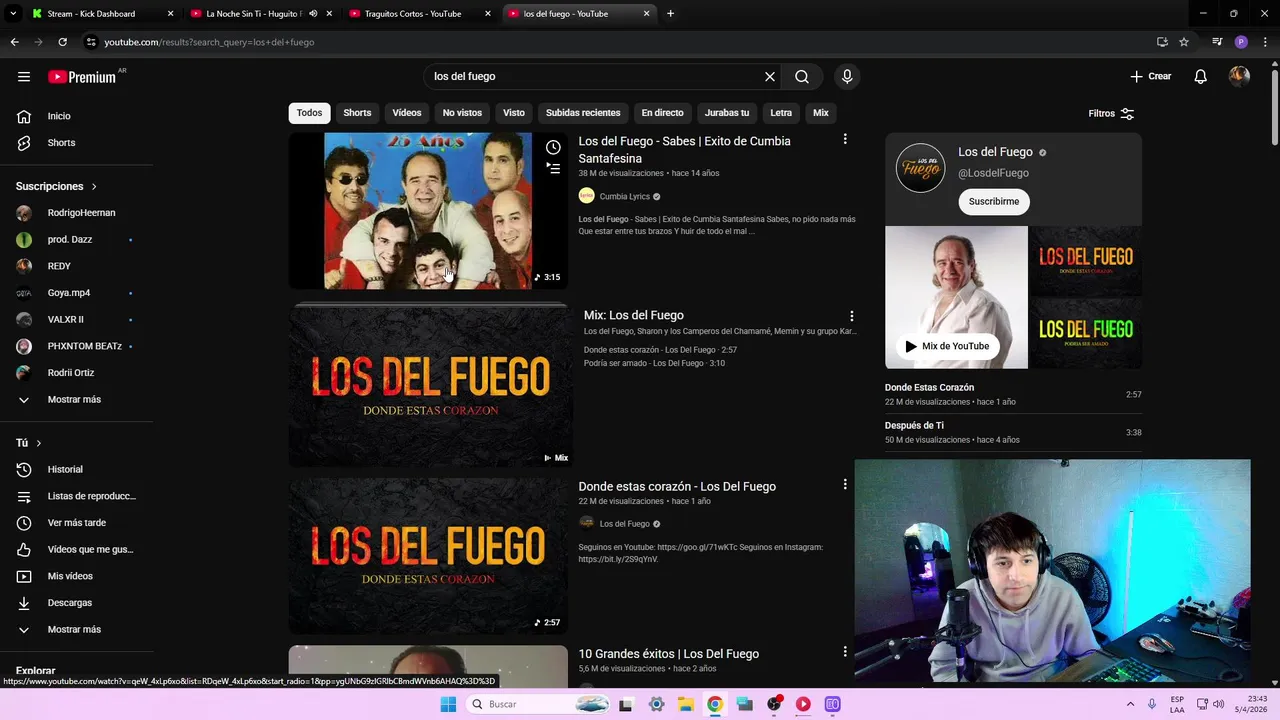Open the account avatar menu

pos(1239,76)
